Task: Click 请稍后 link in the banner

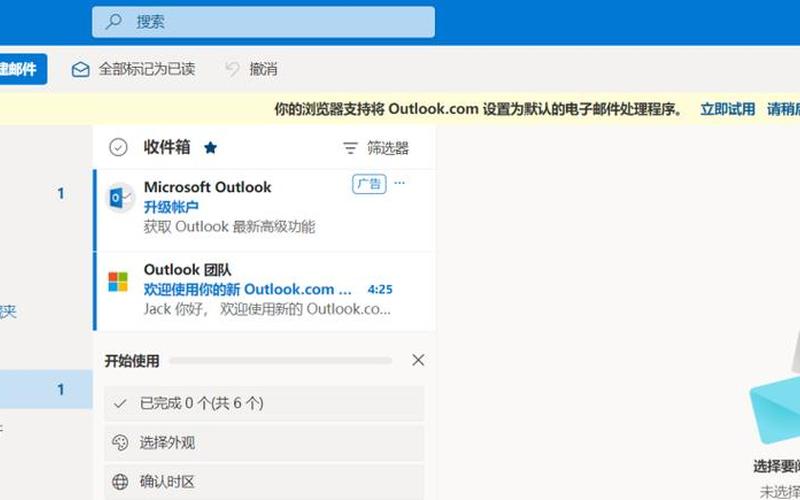Action: 784,109
